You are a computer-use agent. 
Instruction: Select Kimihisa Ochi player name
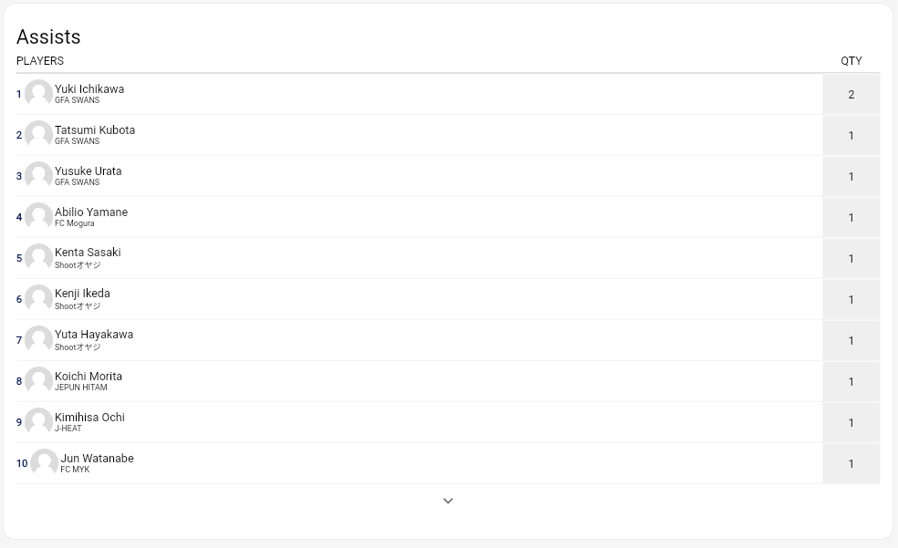pos(89,417)
